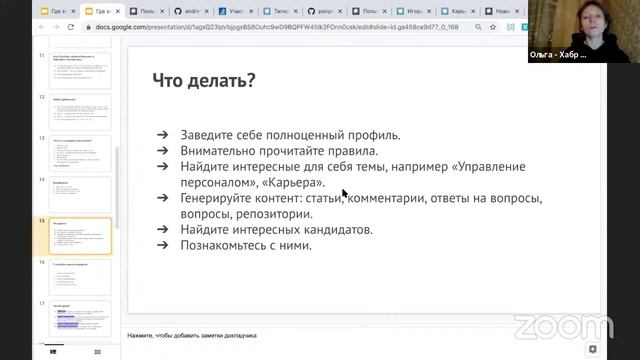Screen dimensions: 640x360
Task: Click the Zoom speaker video 'Ольга - Хабр'
Action: pyautogui.click(x=584, y=31)
